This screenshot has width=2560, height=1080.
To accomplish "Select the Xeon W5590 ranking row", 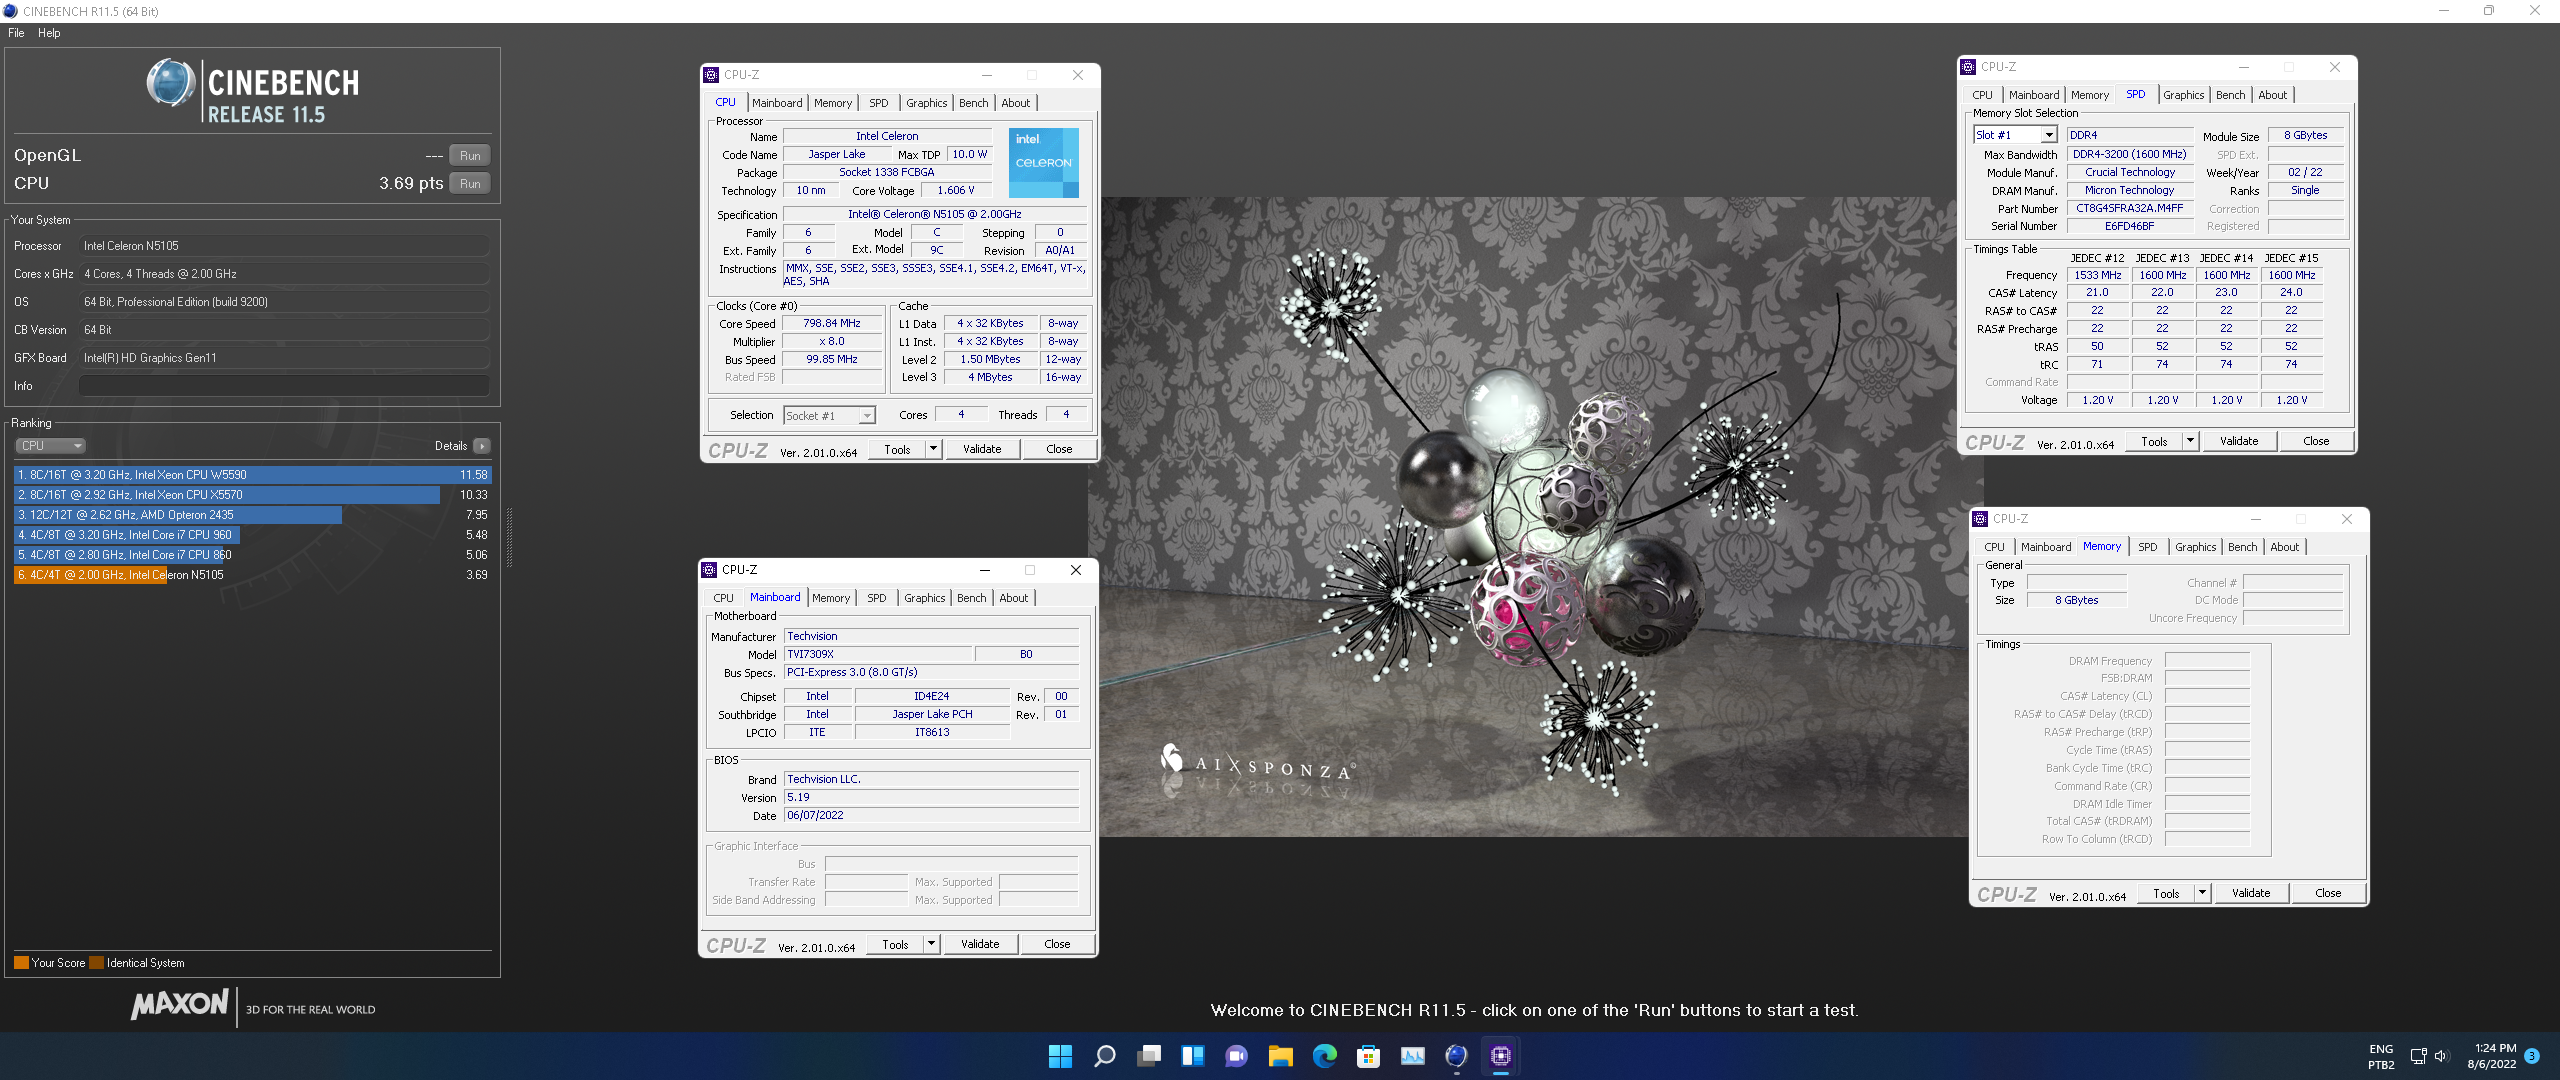I will [252, 475].
